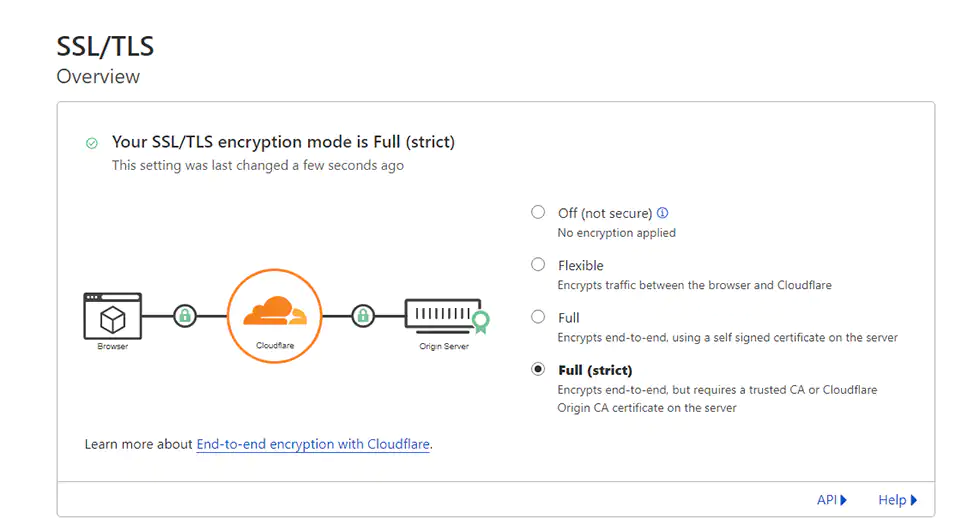Expand the API section

[832, 500]
